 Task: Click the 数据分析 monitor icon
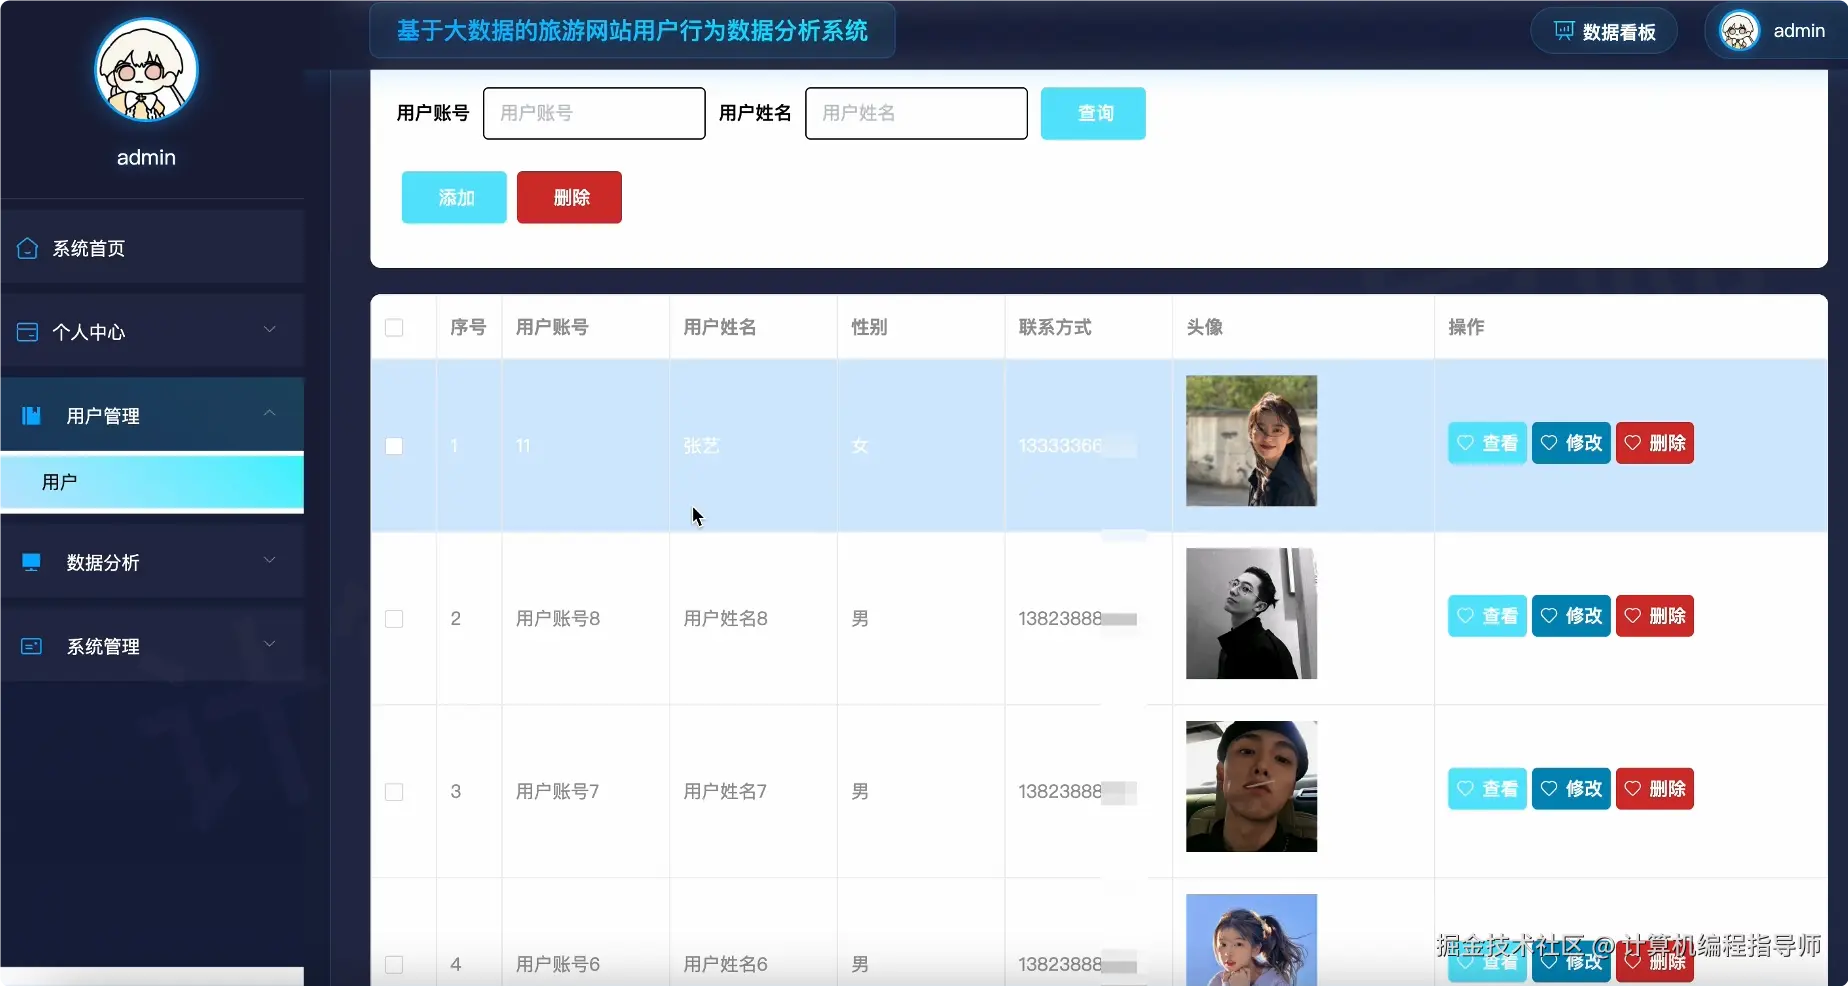point(31,562)
